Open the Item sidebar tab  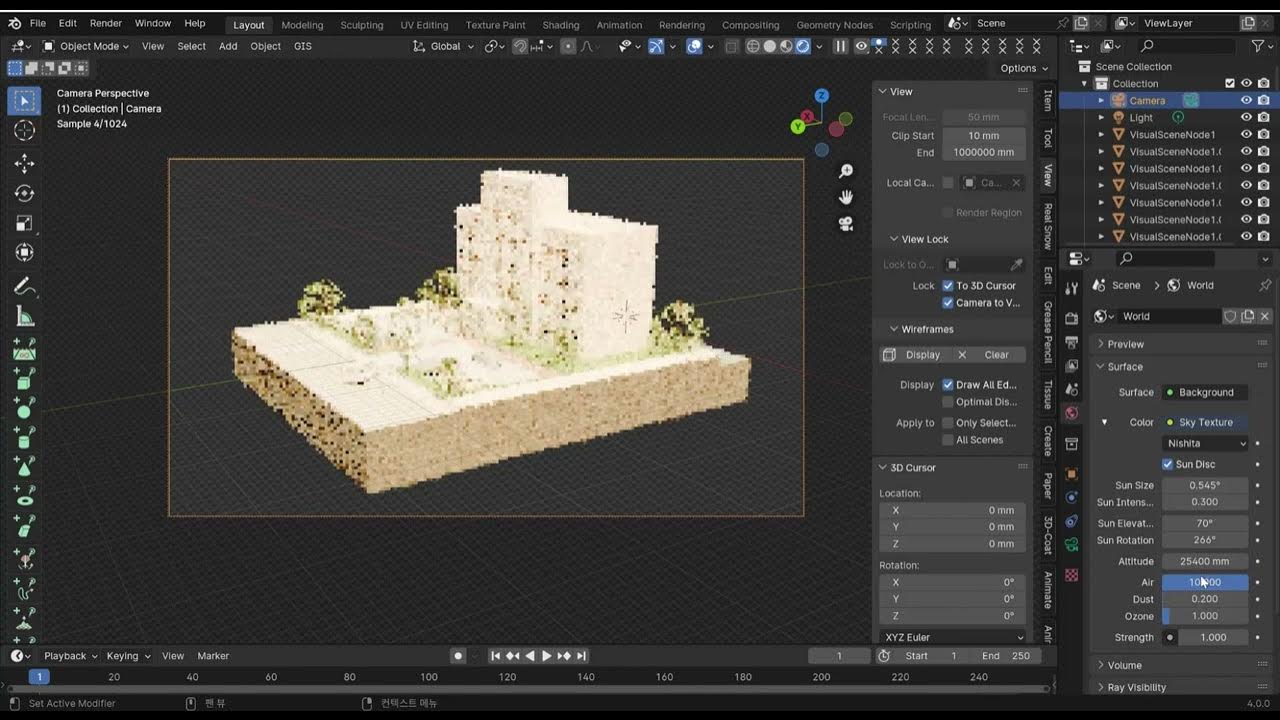point(1048,100)
